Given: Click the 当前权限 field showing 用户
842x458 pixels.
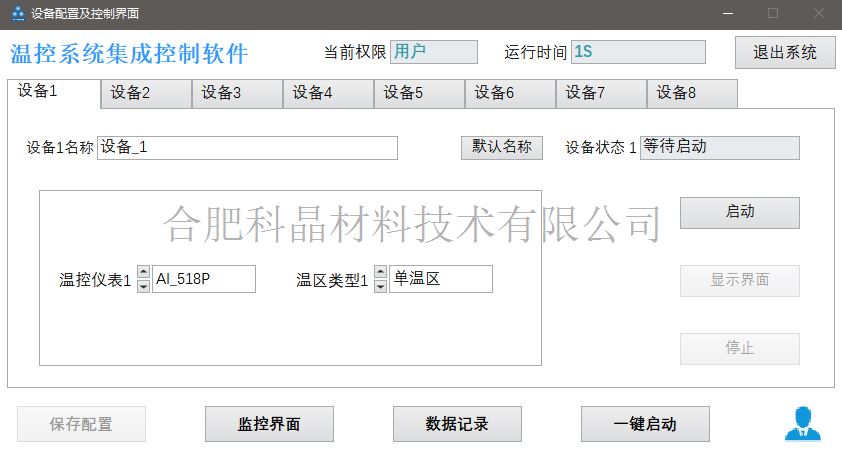Looking at the screenshot, I should (433, 52).
